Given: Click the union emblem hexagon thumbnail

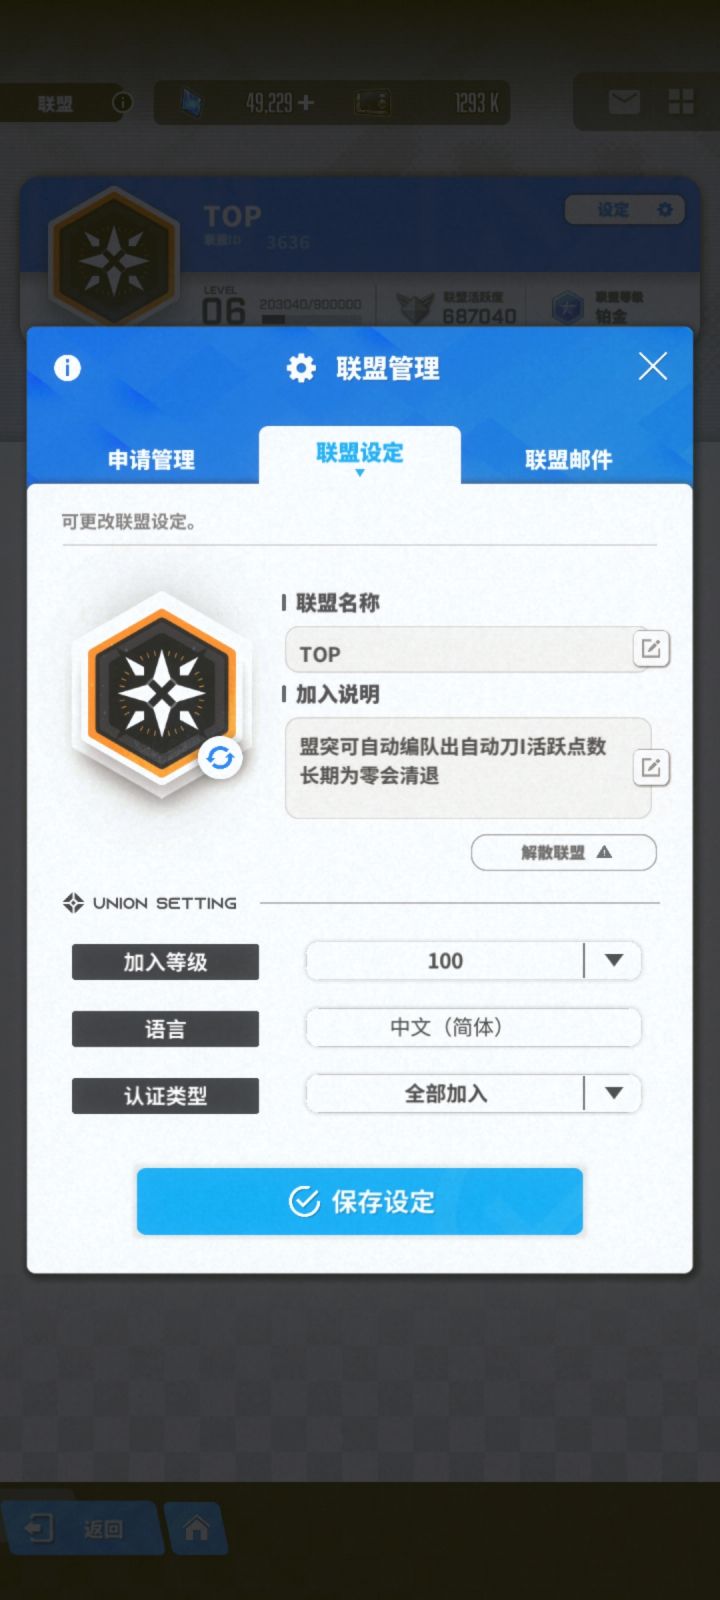Looking at the screenshot, I should (161, 695).
